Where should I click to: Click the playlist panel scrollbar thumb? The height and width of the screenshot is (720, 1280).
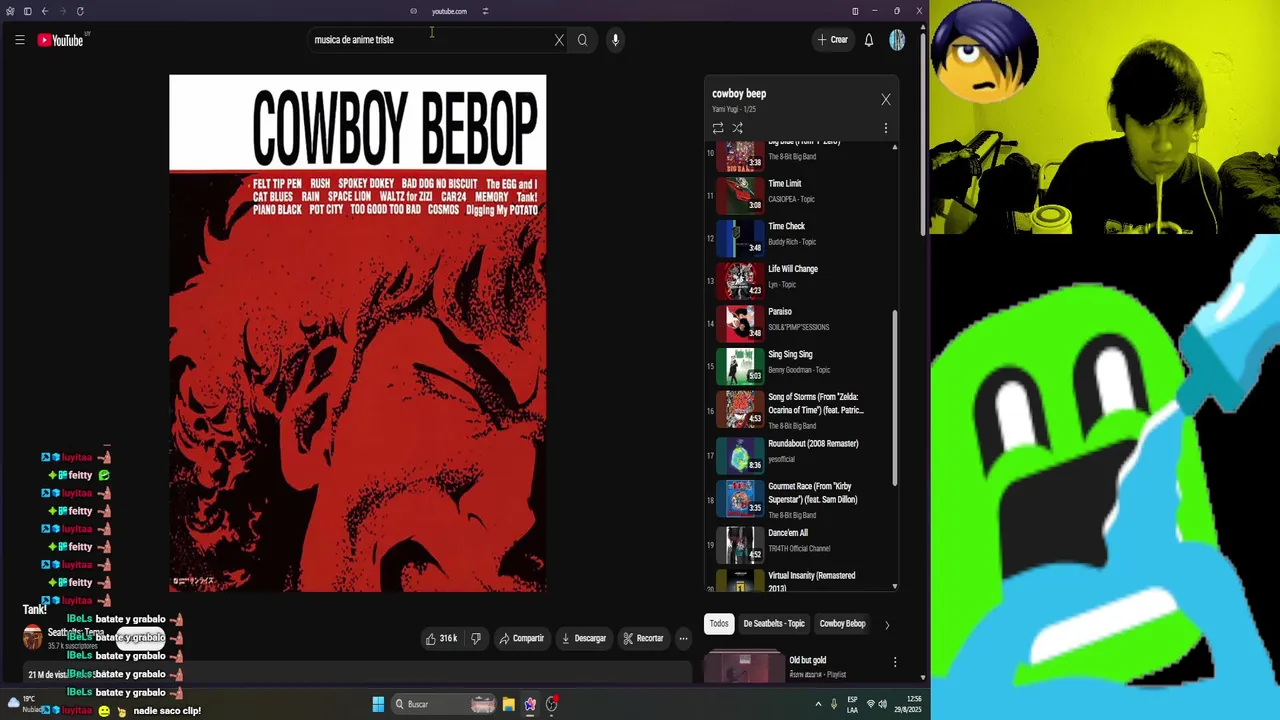click(895, 398)
